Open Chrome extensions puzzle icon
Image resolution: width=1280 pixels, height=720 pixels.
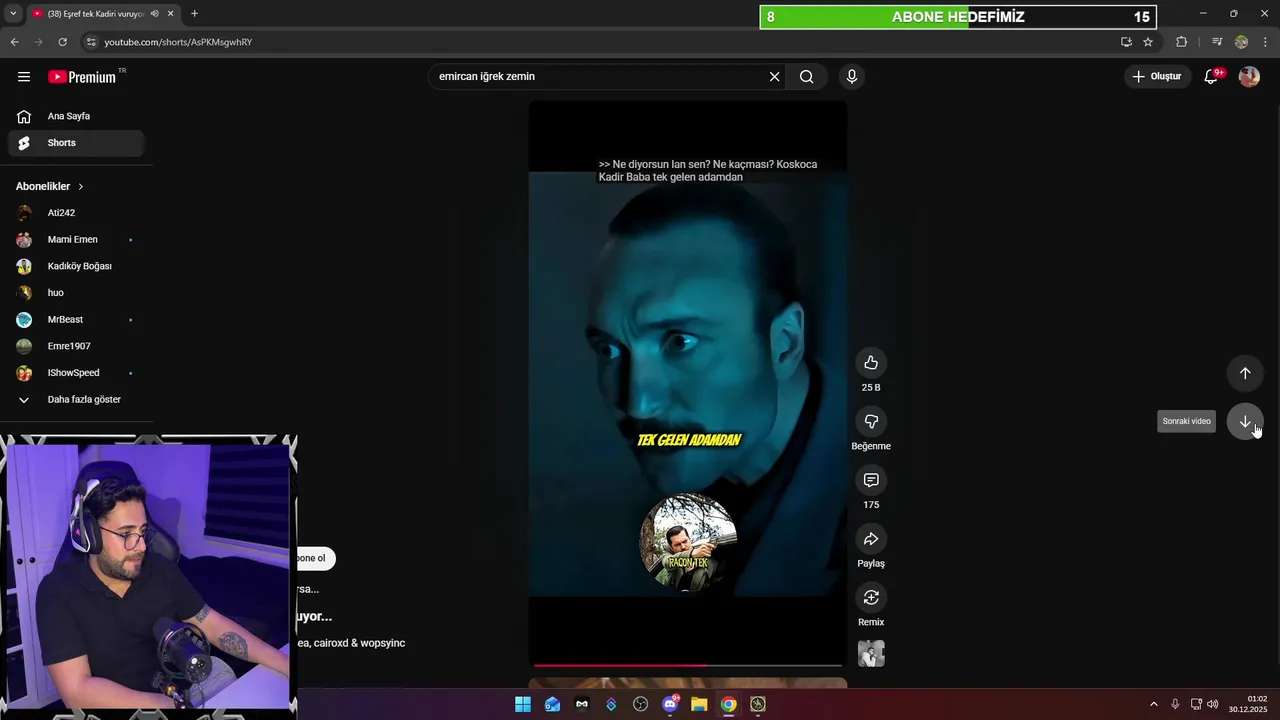[1182, 42]
